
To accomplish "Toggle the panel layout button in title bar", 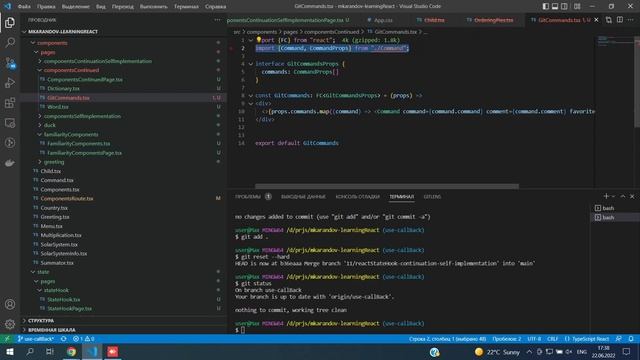I will [x=555, y=6].
